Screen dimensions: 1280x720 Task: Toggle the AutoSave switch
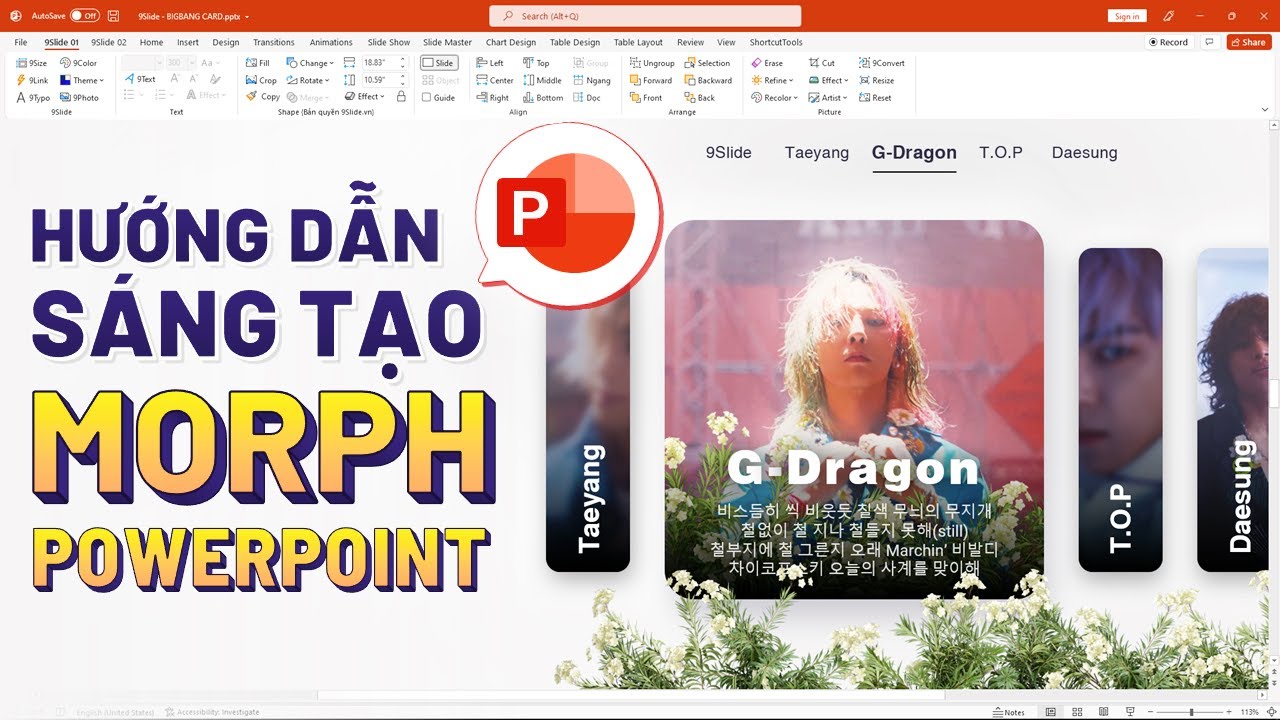pos(84,16)
